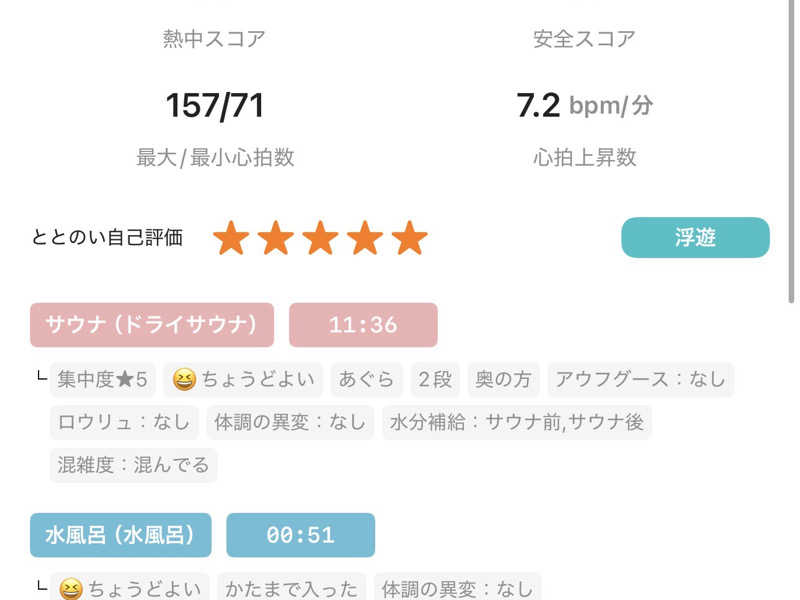Click the 集中度★5 tag
Viewport: 800px width, 600px height.
103,380
